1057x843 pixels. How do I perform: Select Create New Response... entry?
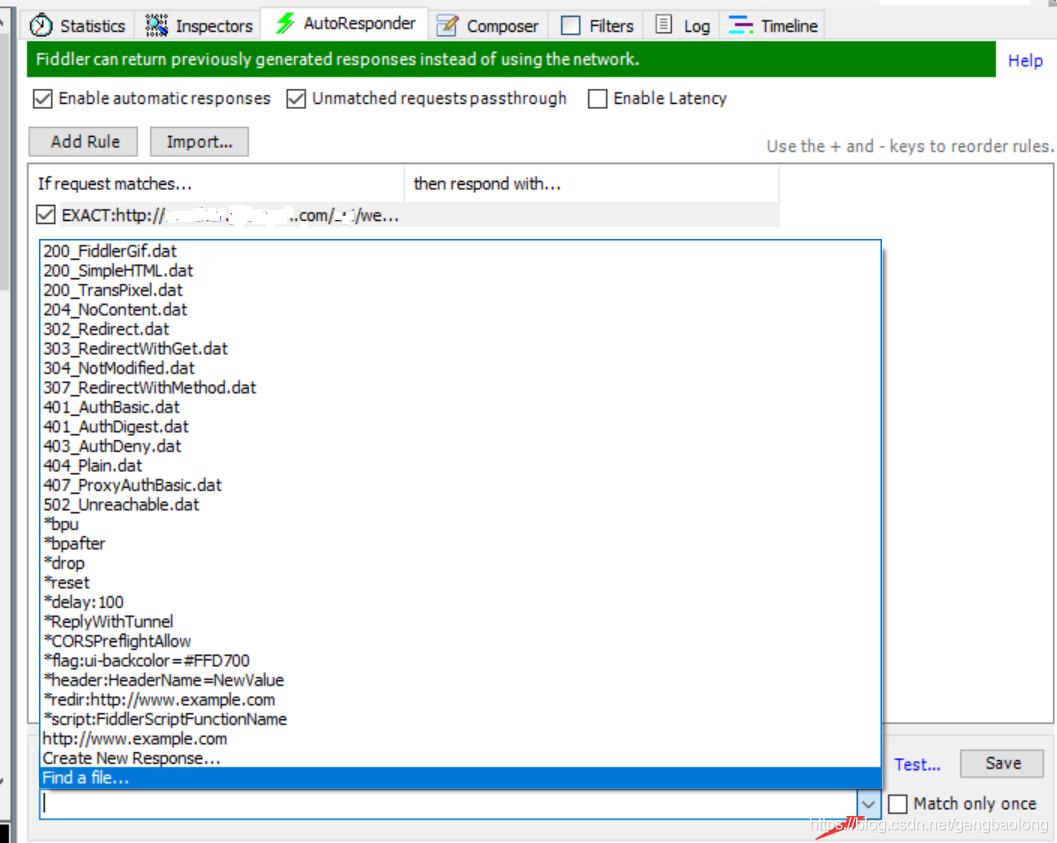pyautogui.click(x=460, y=759)
